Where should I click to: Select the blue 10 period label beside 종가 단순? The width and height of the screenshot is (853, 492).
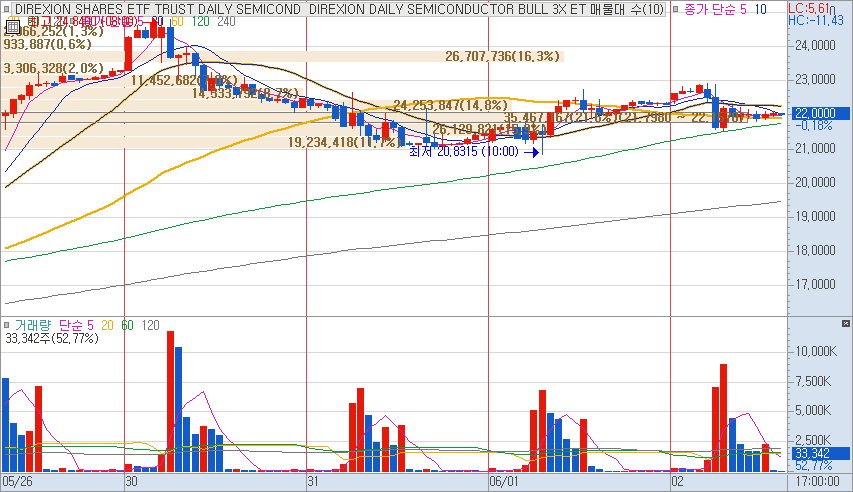pos(760,9)
